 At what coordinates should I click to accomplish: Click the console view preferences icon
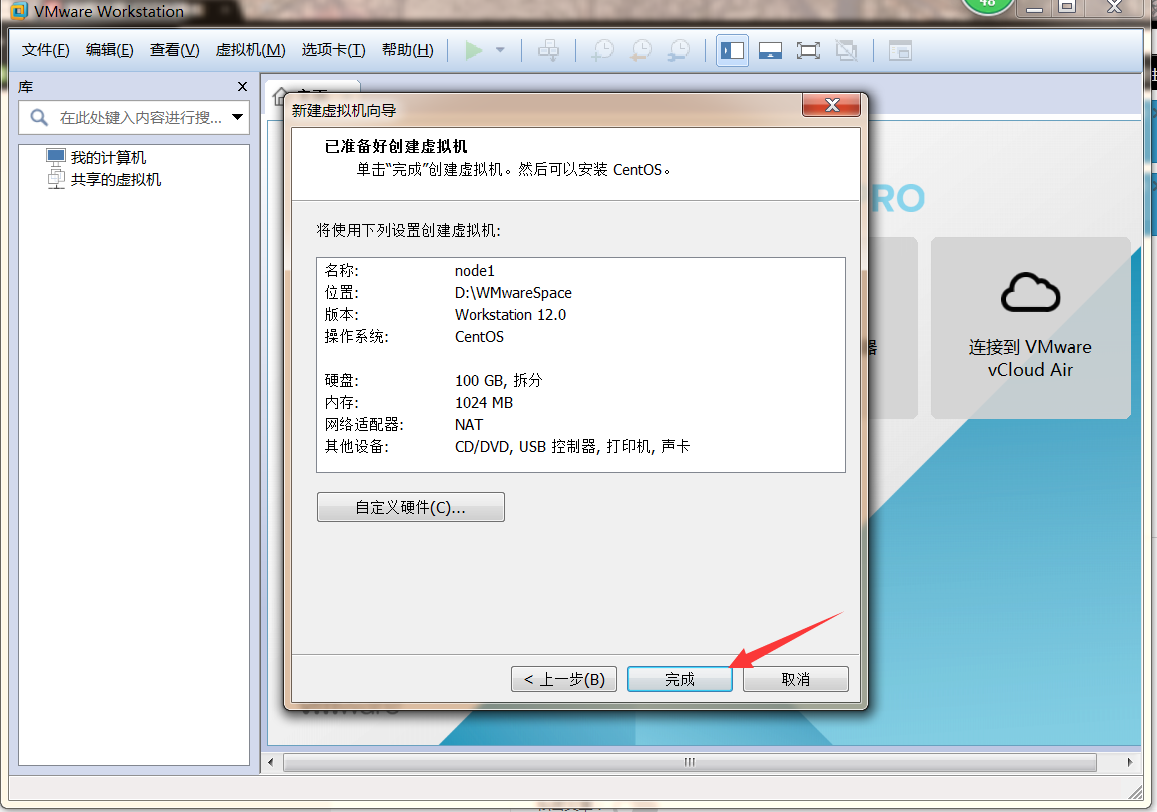pos(900,50)
